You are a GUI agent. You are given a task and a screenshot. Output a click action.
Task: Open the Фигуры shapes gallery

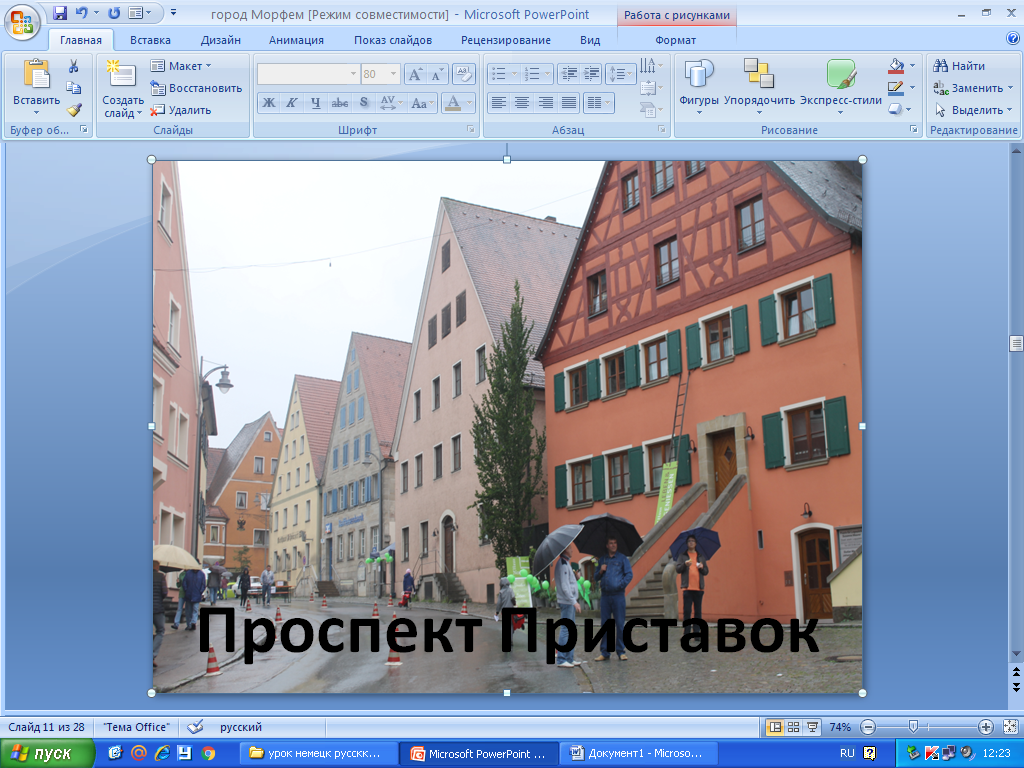pyautogui.click(x=698, y=83)
